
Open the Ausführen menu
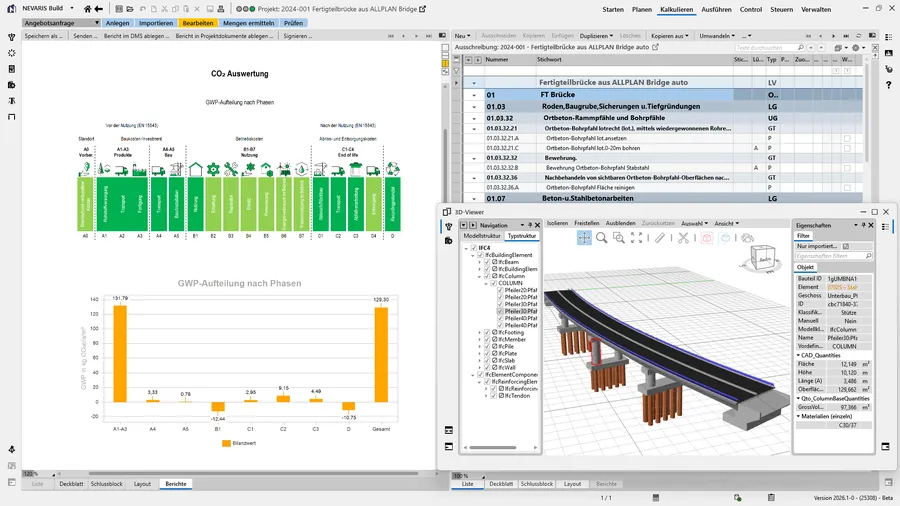716,9
